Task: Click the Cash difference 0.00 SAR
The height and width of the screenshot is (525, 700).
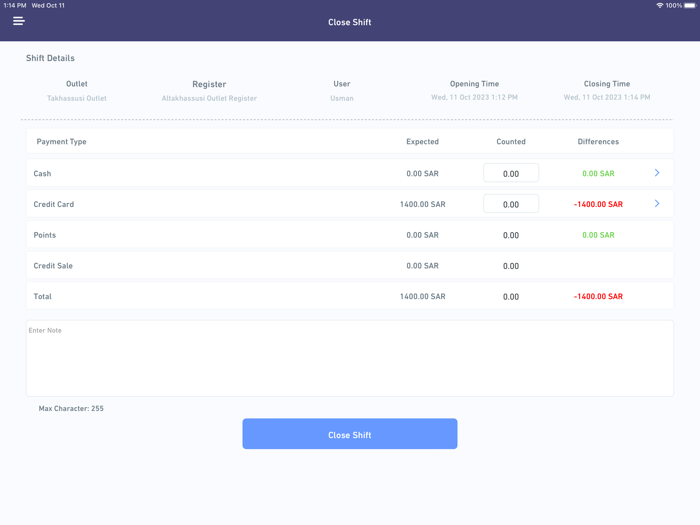Action: click(598, 174)
